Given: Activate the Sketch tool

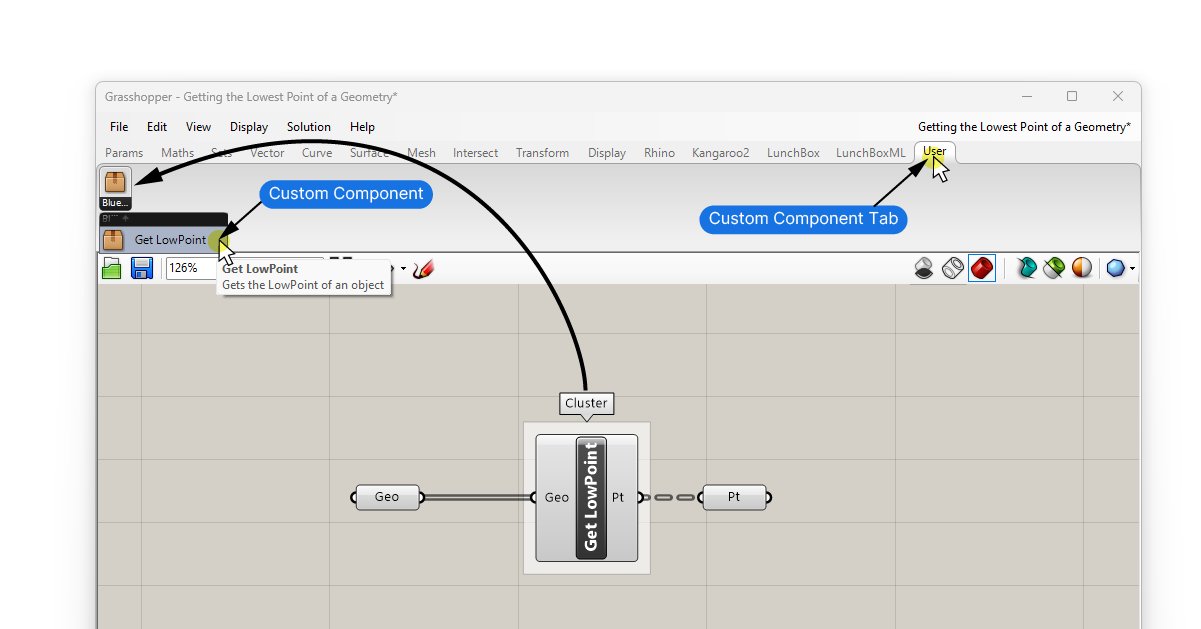Looking at the screenshot, I should (x=422, y=268).
